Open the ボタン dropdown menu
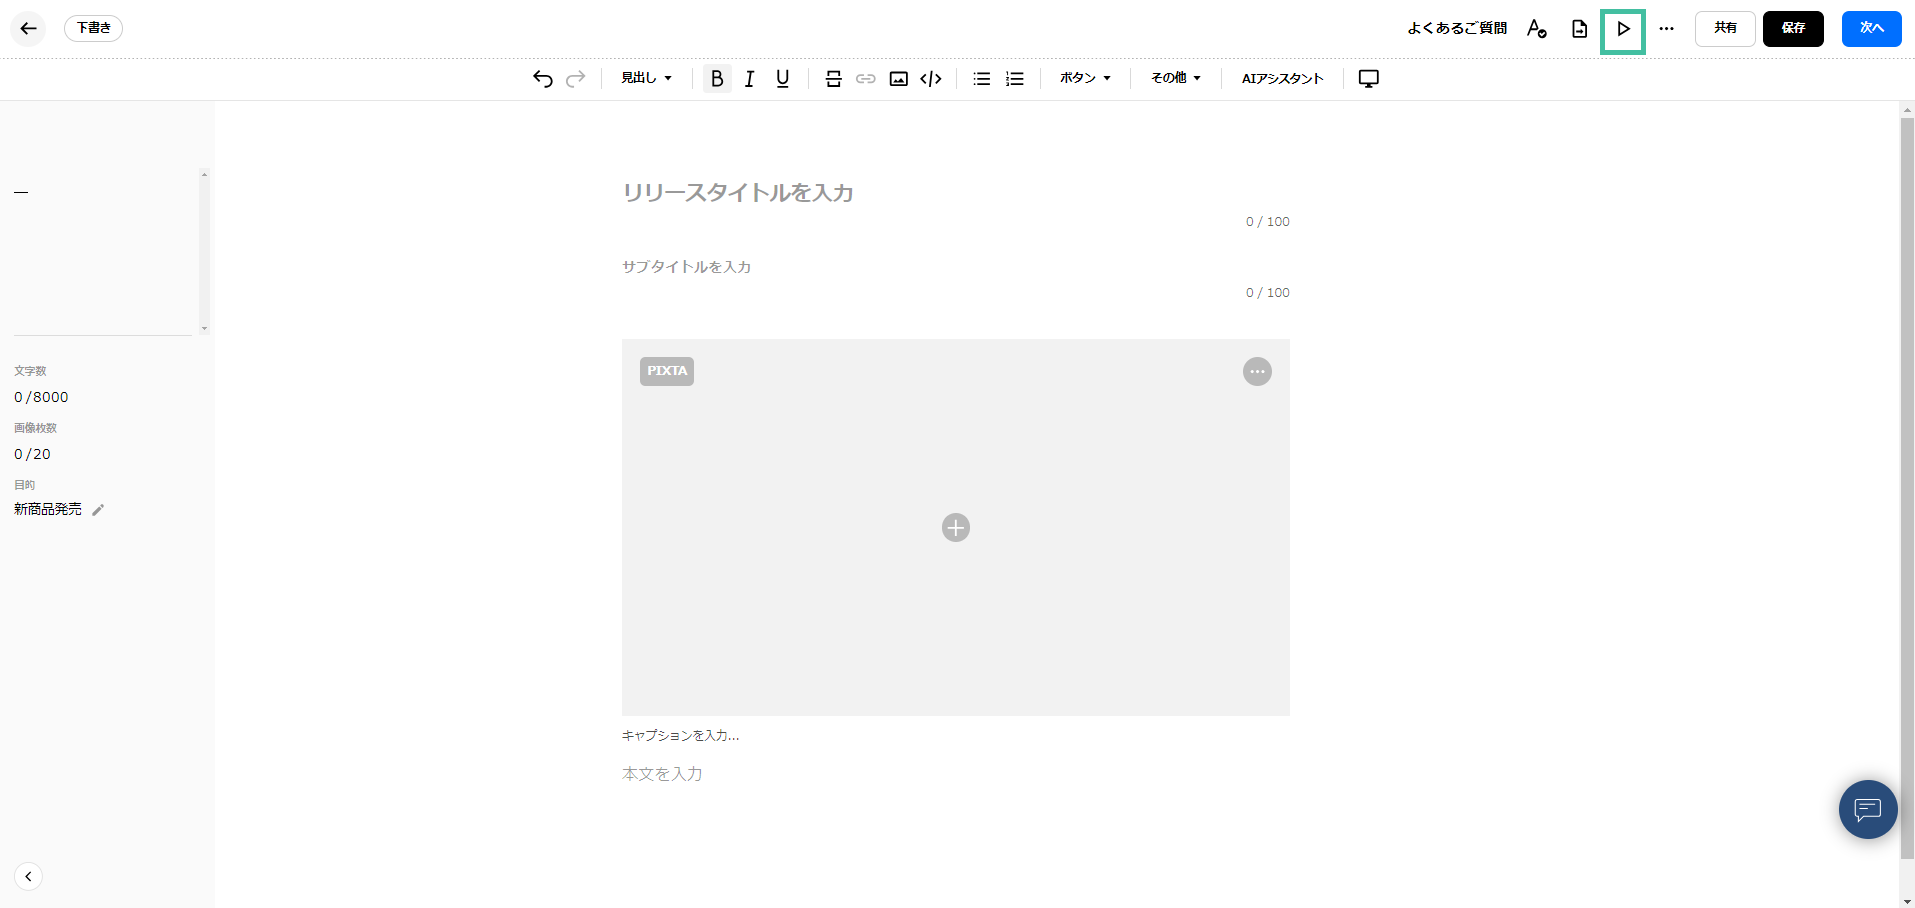The image size is (1915, 908). [x=1085, y=78]
